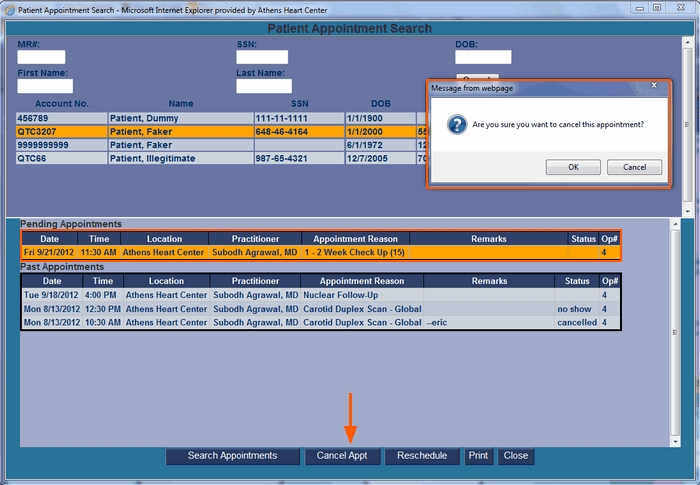The height and width of the screenshot is (485, 700).
Task: Maximize the Patient Appointment Search window
Action: (x=657, y=8)
